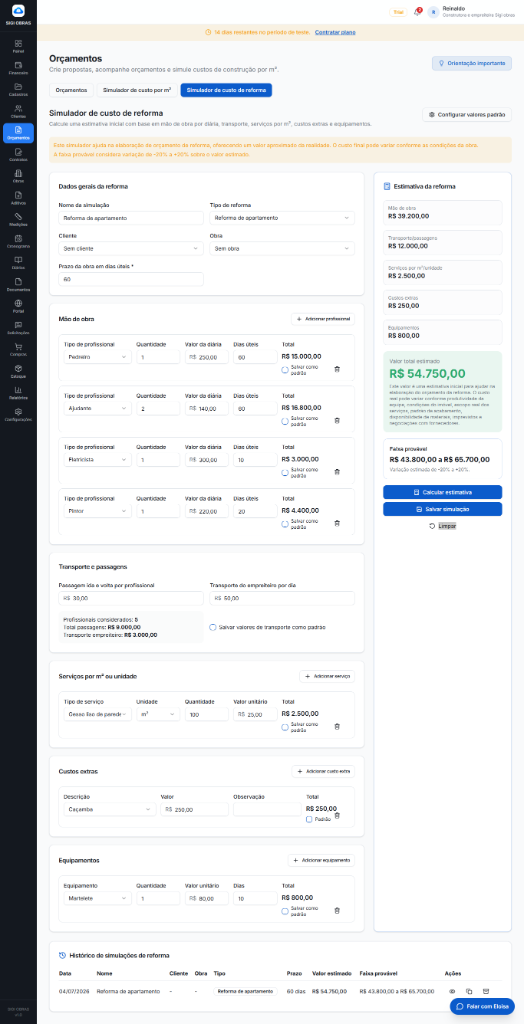
Task: Select Orçamentos in the sidebar
Action: point(18,133)
